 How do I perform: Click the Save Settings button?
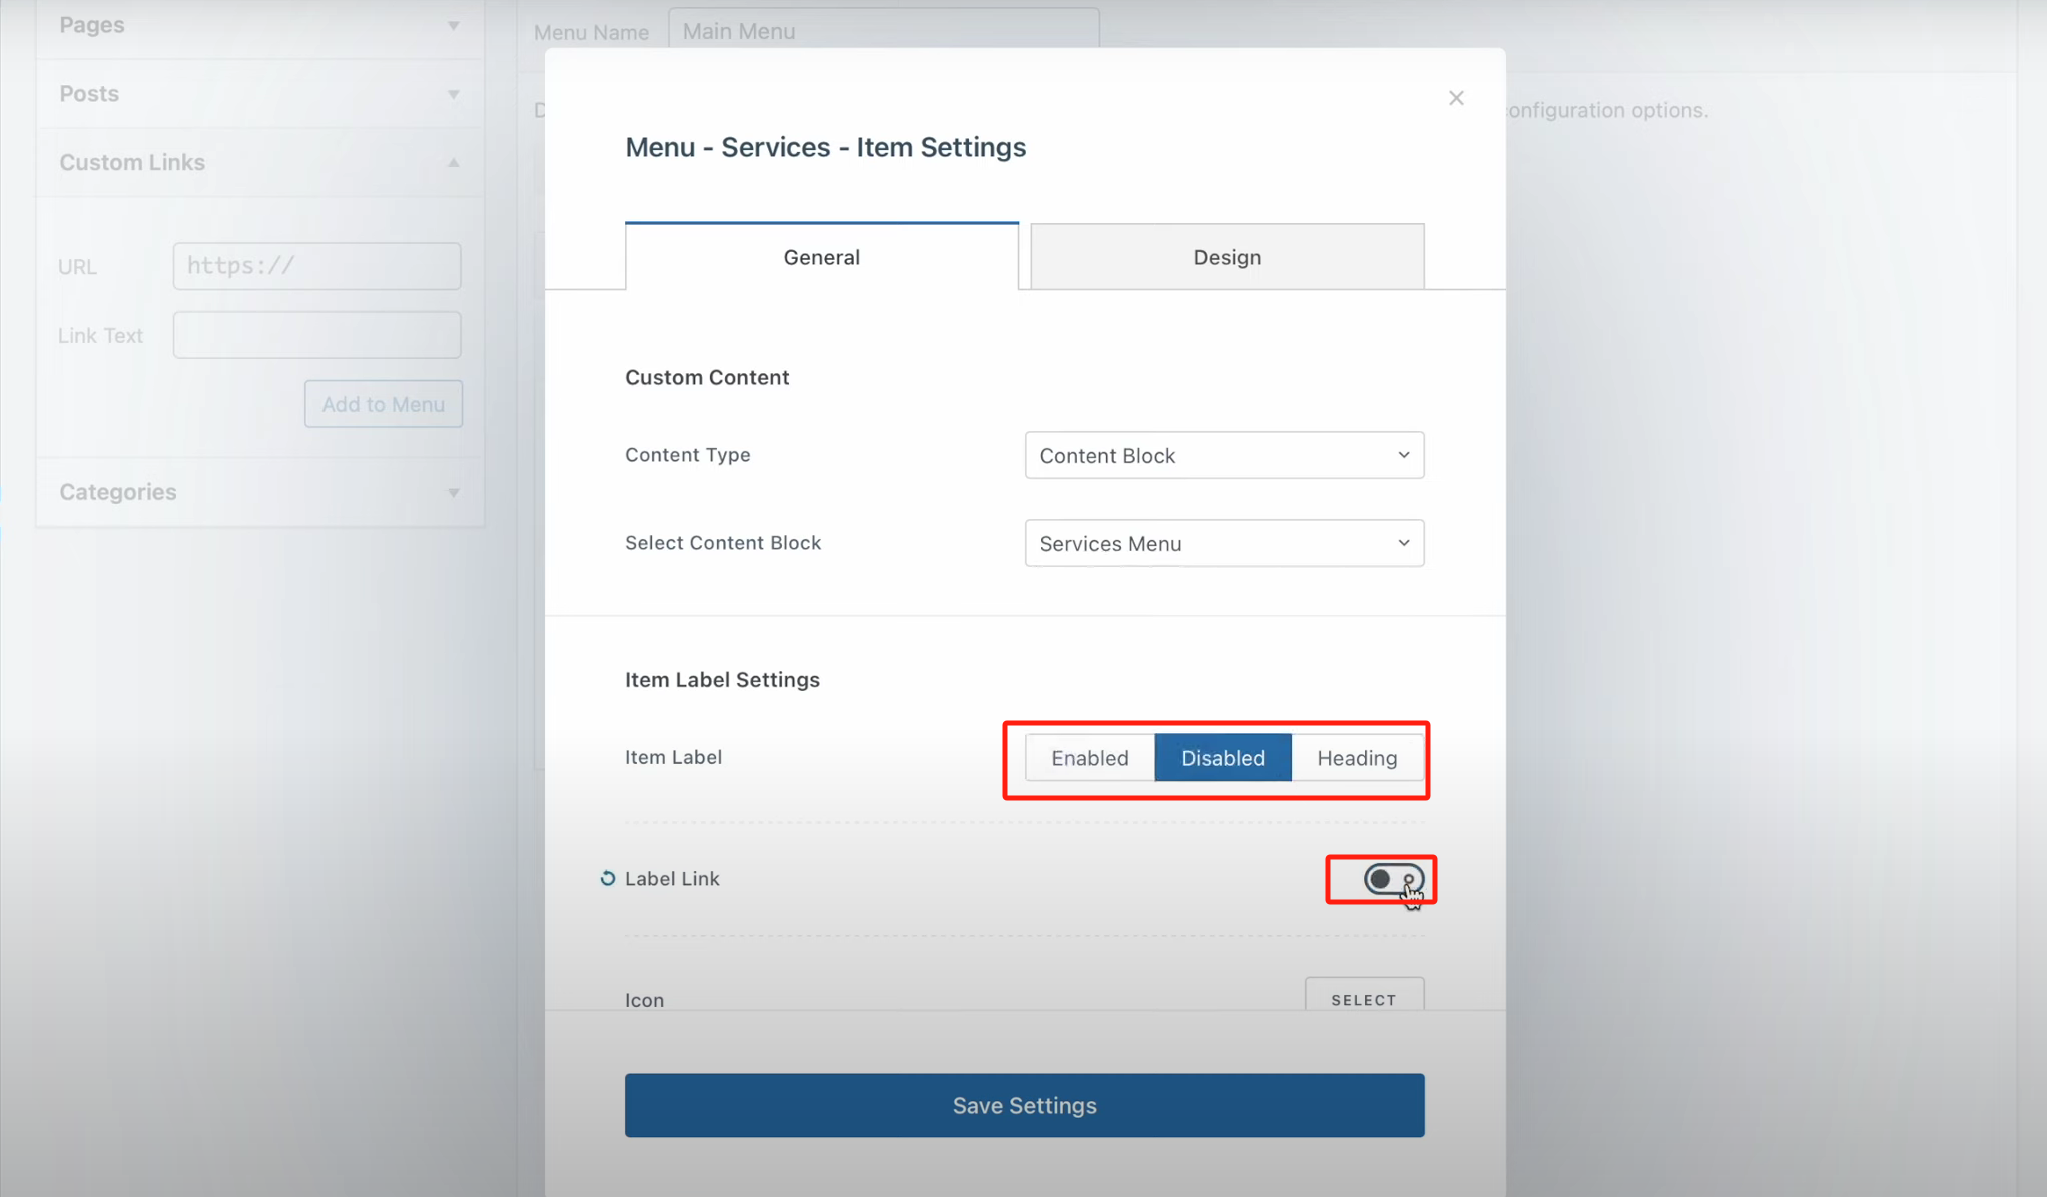coord(1024,1105)
